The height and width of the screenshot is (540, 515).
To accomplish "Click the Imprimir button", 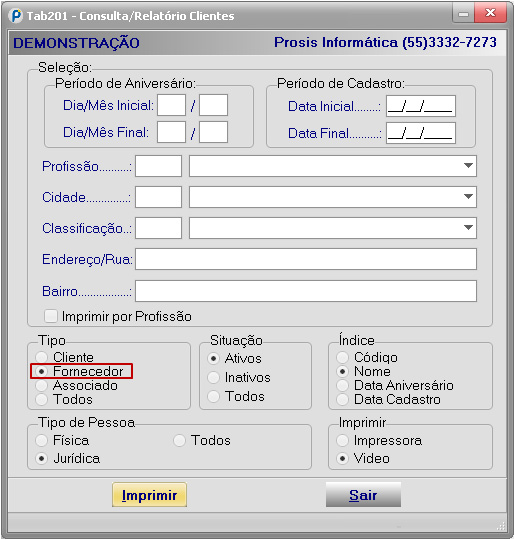I will pyautogui.click(x=150, y=495).
